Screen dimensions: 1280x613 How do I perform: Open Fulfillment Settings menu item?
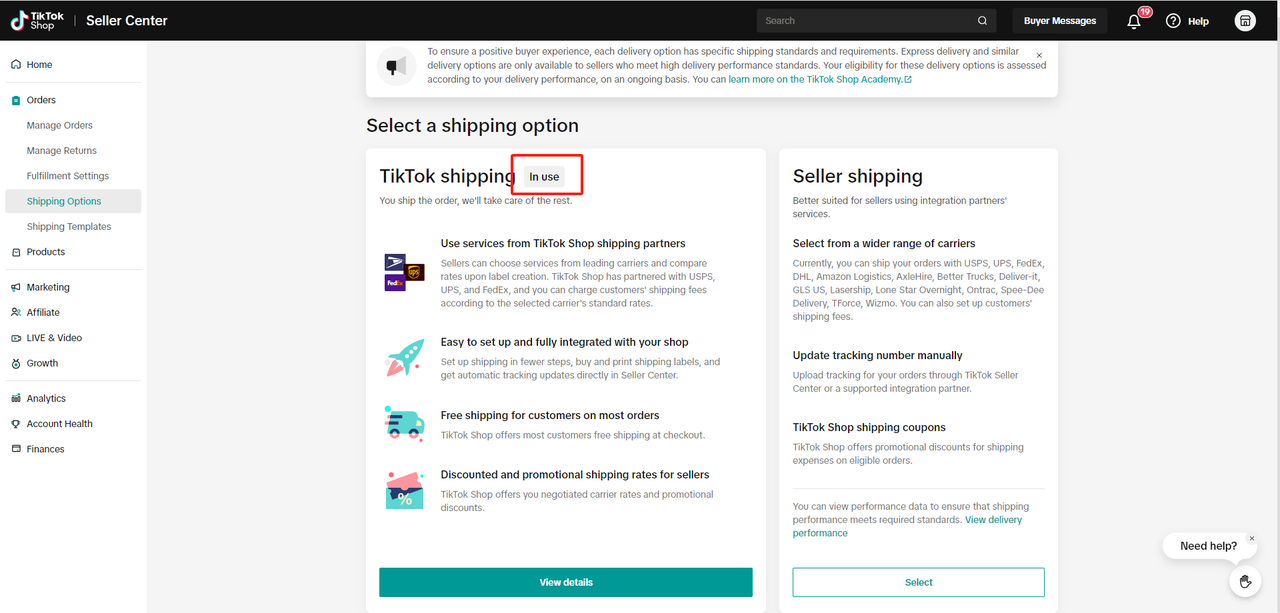coord(68,176)
